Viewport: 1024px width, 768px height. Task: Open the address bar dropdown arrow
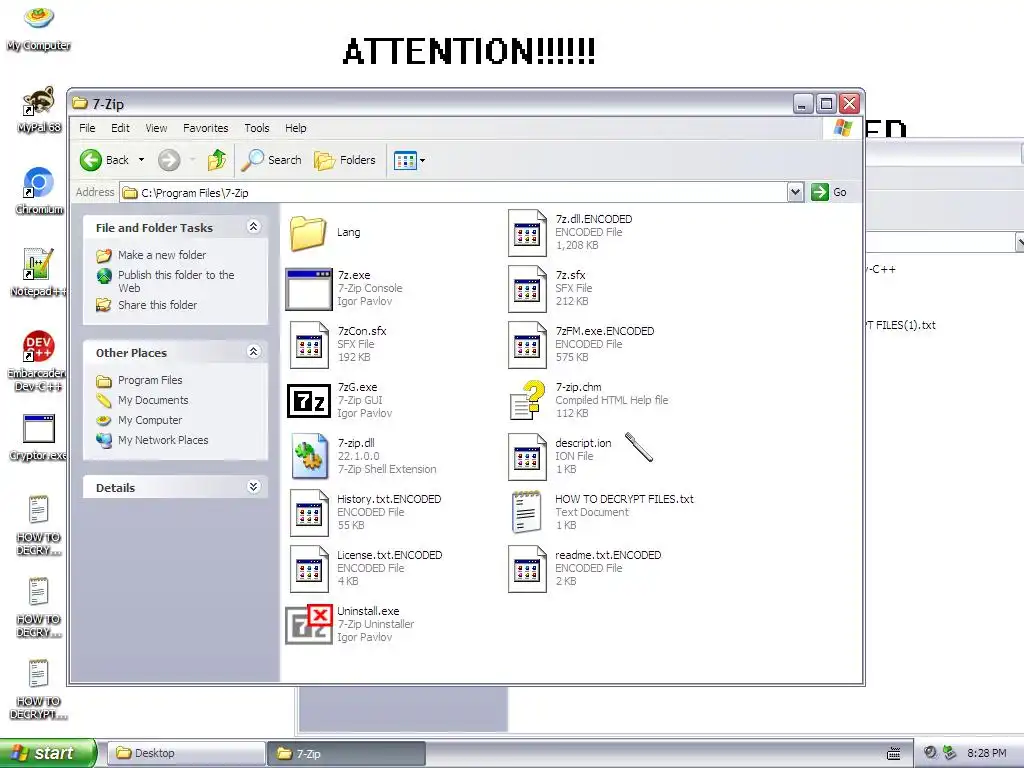point(795,192)
